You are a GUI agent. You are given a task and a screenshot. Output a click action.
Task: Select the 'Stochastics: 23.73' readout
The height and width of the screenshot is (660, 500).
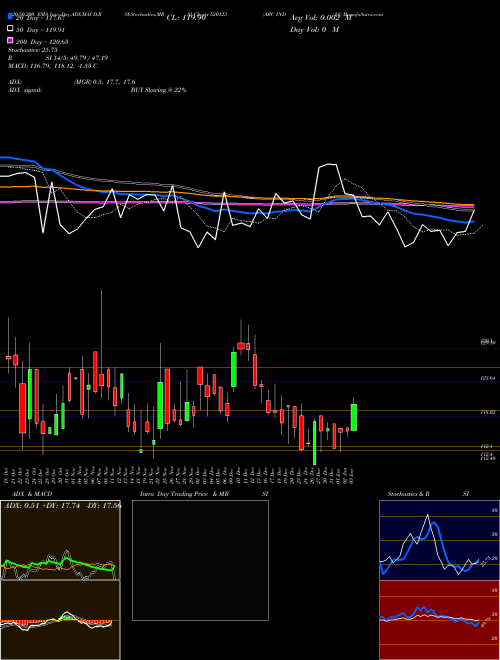click(32, 50)
